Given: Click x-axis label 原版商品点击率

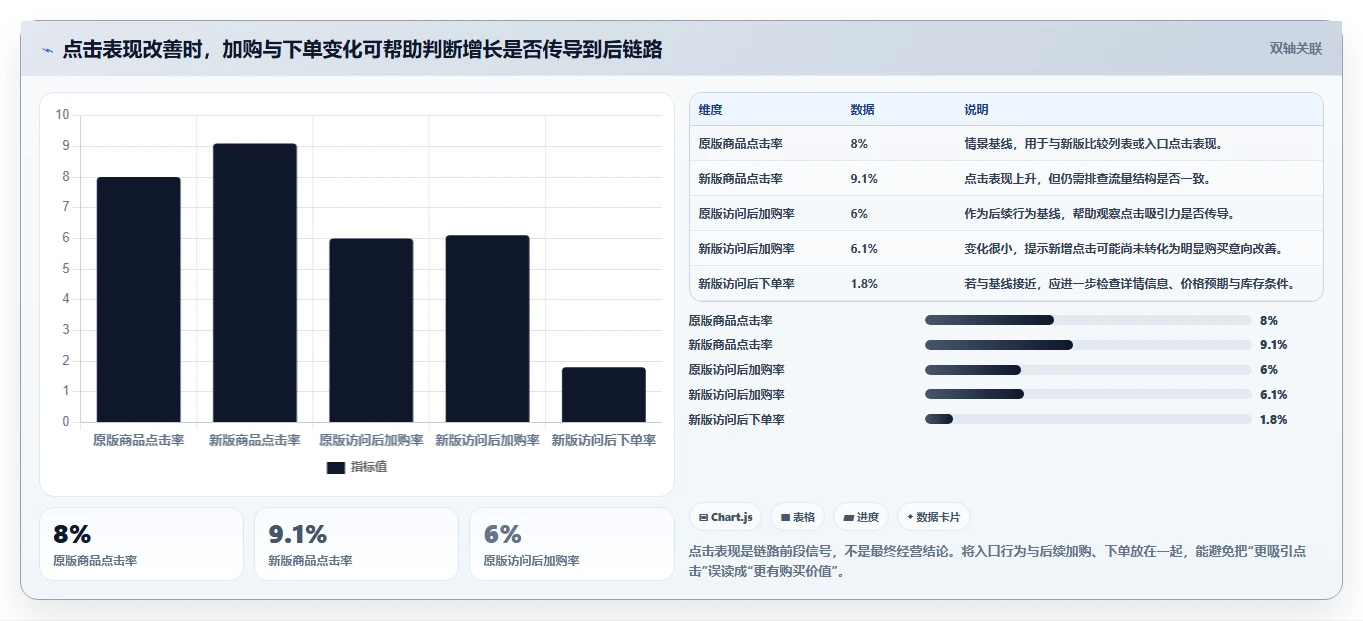Looking at the screenshot, I should (x=138, y=440).
